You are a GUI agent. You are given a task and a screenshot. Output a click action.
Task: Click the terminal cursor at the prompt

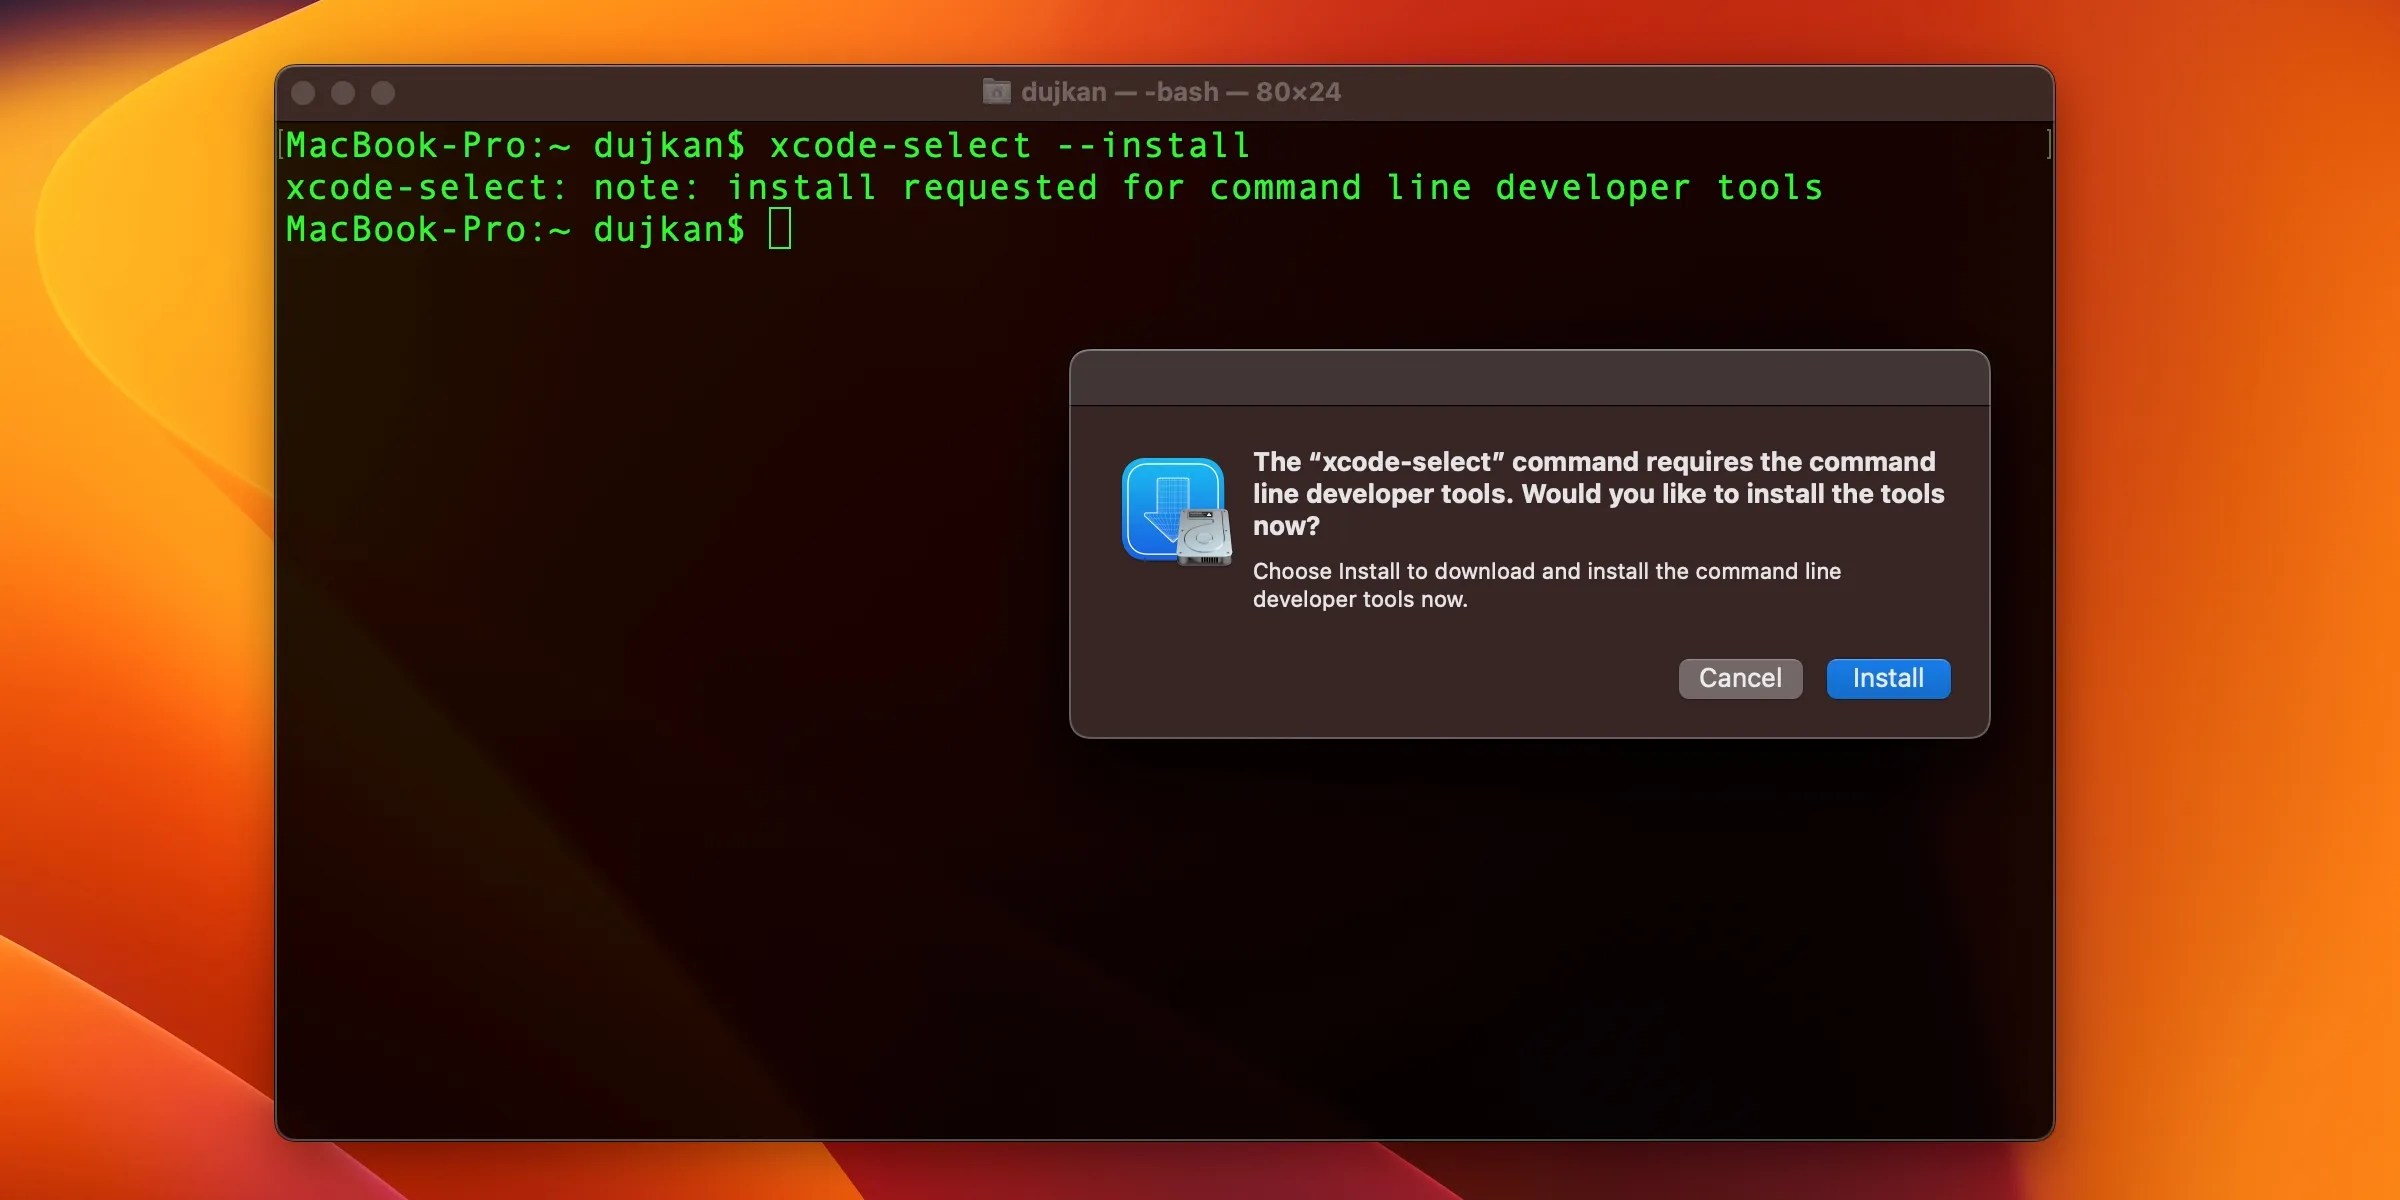pos(779,229)
